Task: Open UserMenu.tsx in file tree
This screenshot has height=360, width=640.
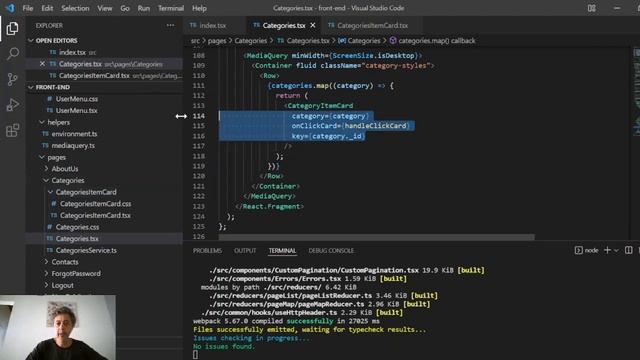Action: (x=77, y=111)
